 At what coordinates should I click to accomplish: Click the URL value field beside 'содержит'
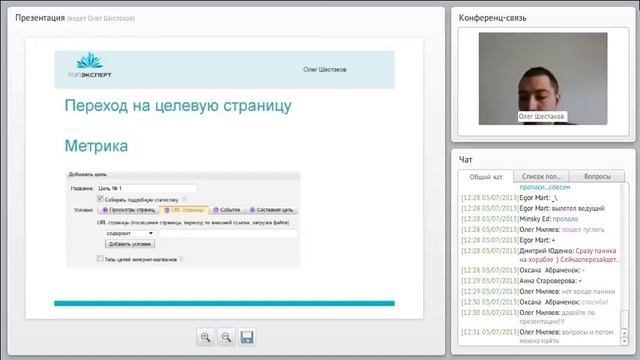227,233
